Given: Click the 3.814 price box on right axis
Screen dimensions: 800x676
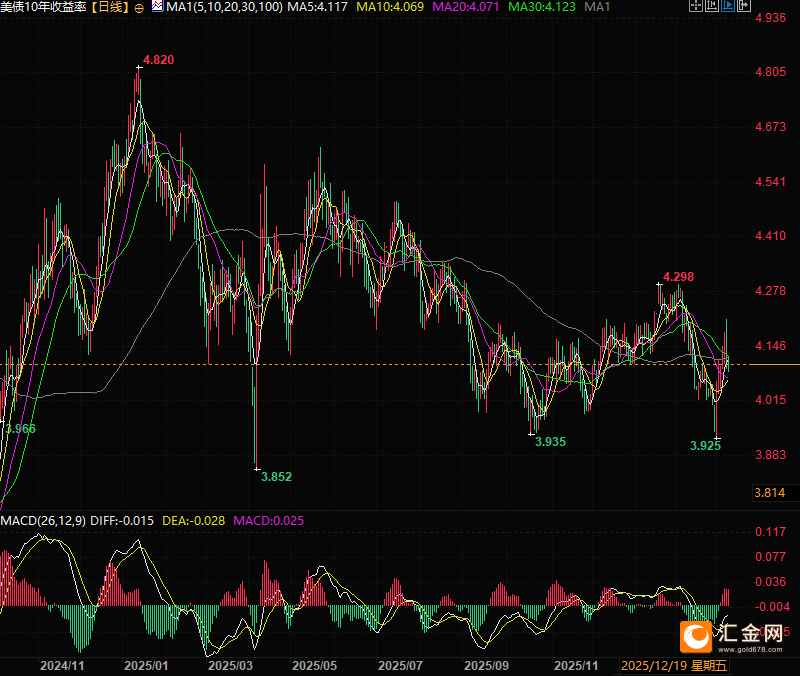Looking at the screenshot, I should coord(769,493).
